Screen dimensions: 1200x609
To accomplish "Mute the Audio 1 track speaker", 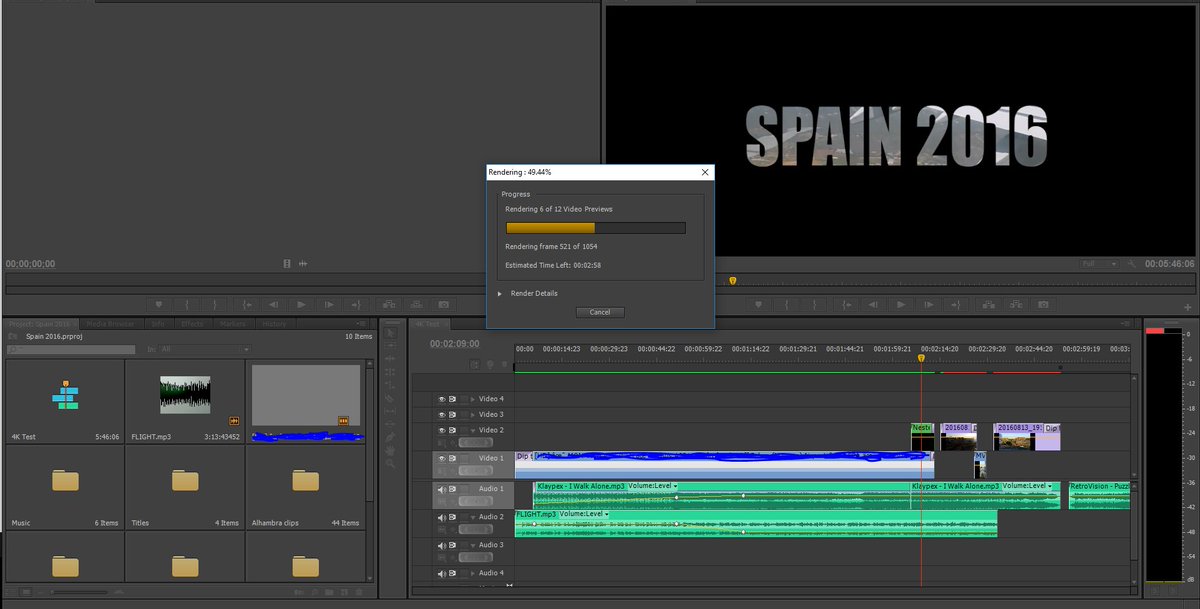I will [x=442, y=489].
